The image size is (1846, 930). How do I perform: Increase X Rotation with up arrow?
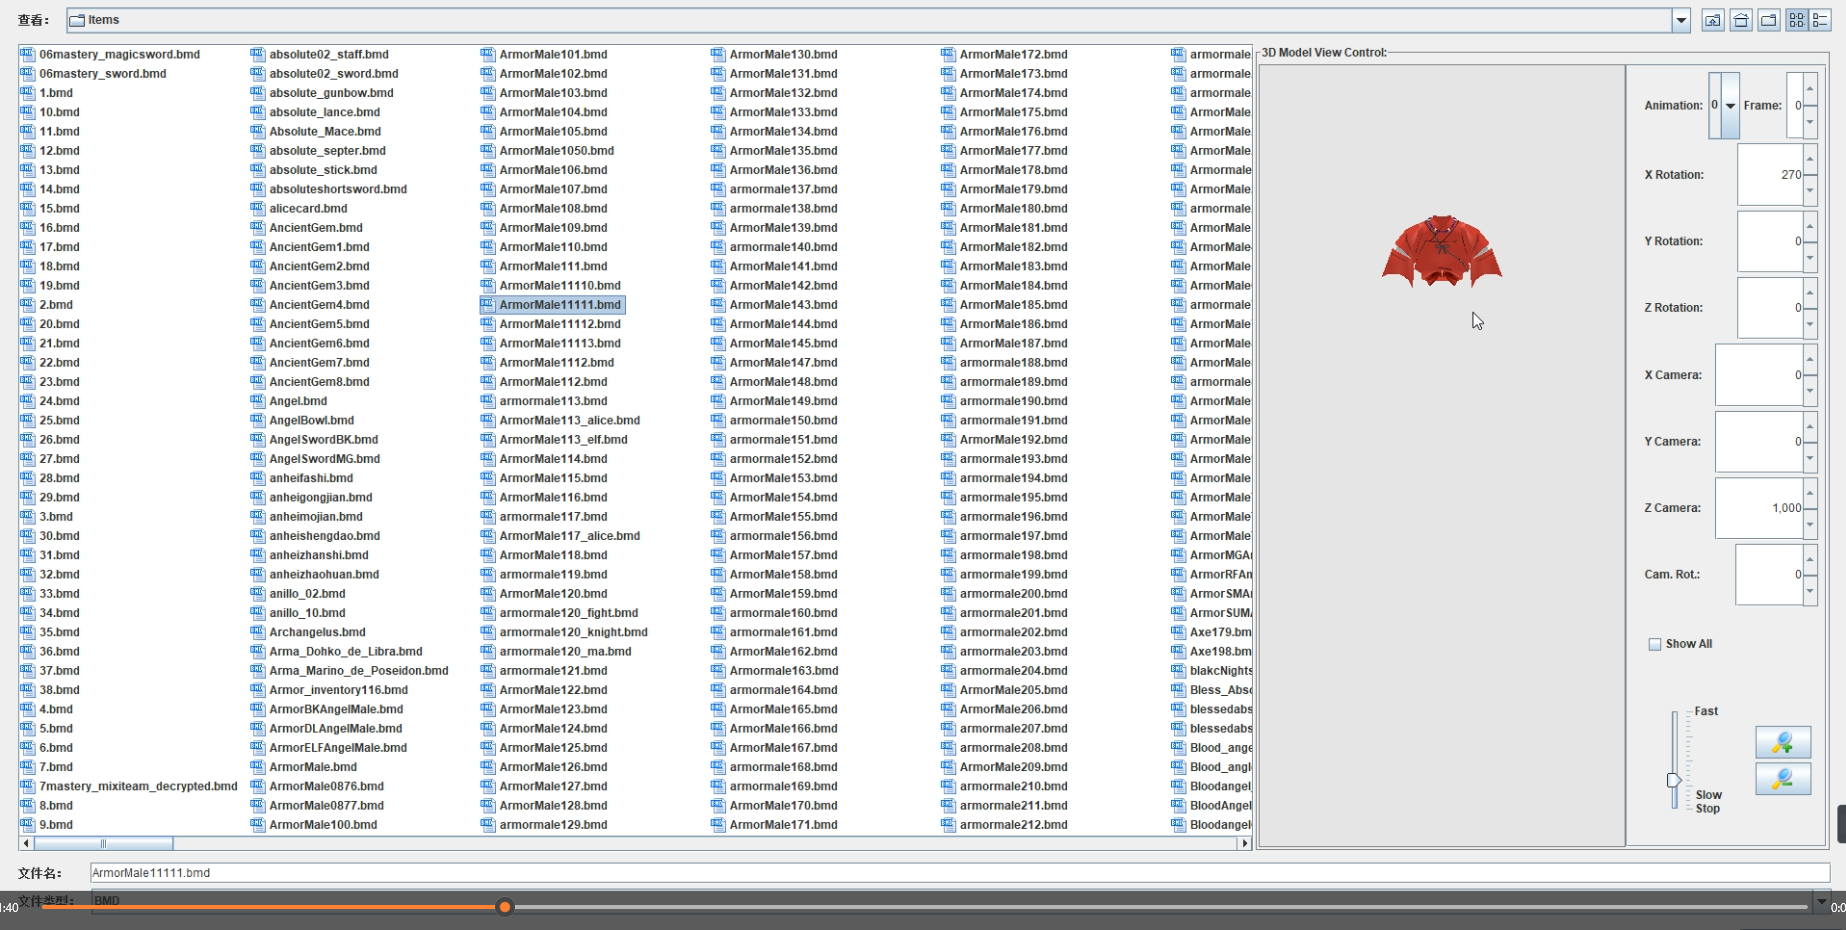pyautogui.click(x=1810, y=160)
